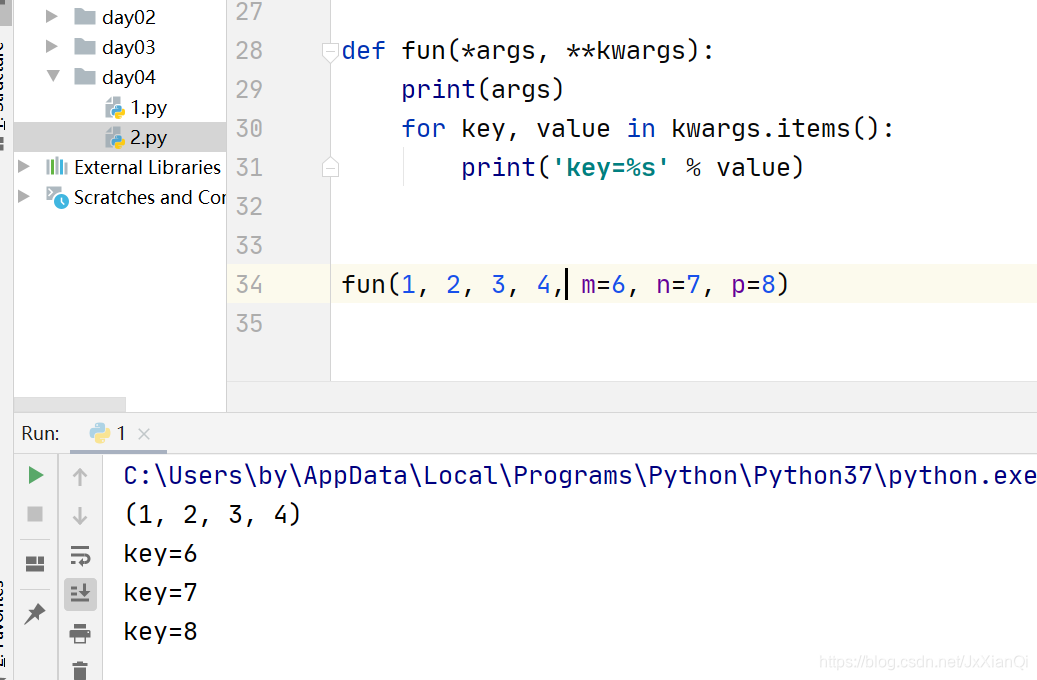The width and height of the screenshot is (1037, 680).
Task: Toggle scroll to end of output
Action: [80, 594]
